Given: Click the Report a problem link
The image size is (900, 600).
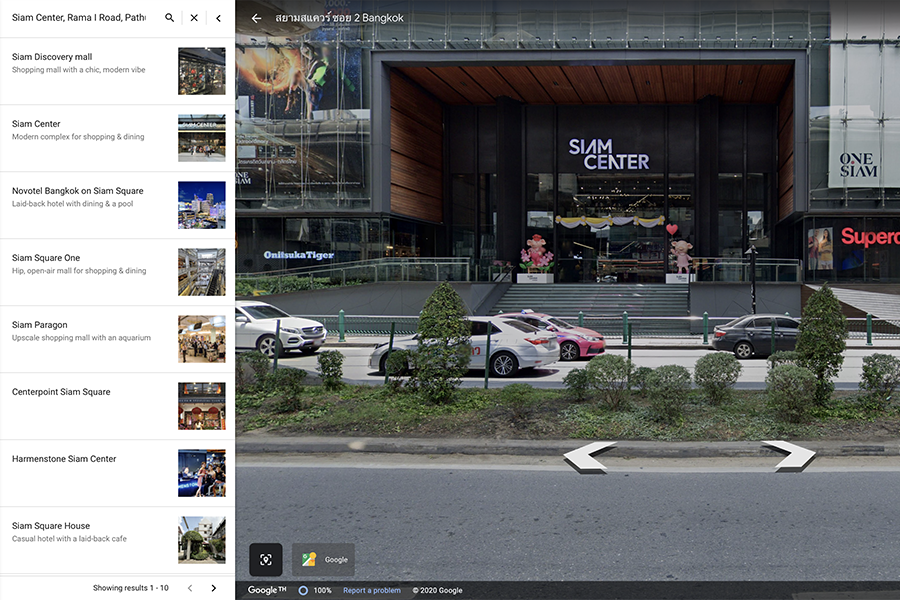Looking at the screenshot, I should 371,590.
